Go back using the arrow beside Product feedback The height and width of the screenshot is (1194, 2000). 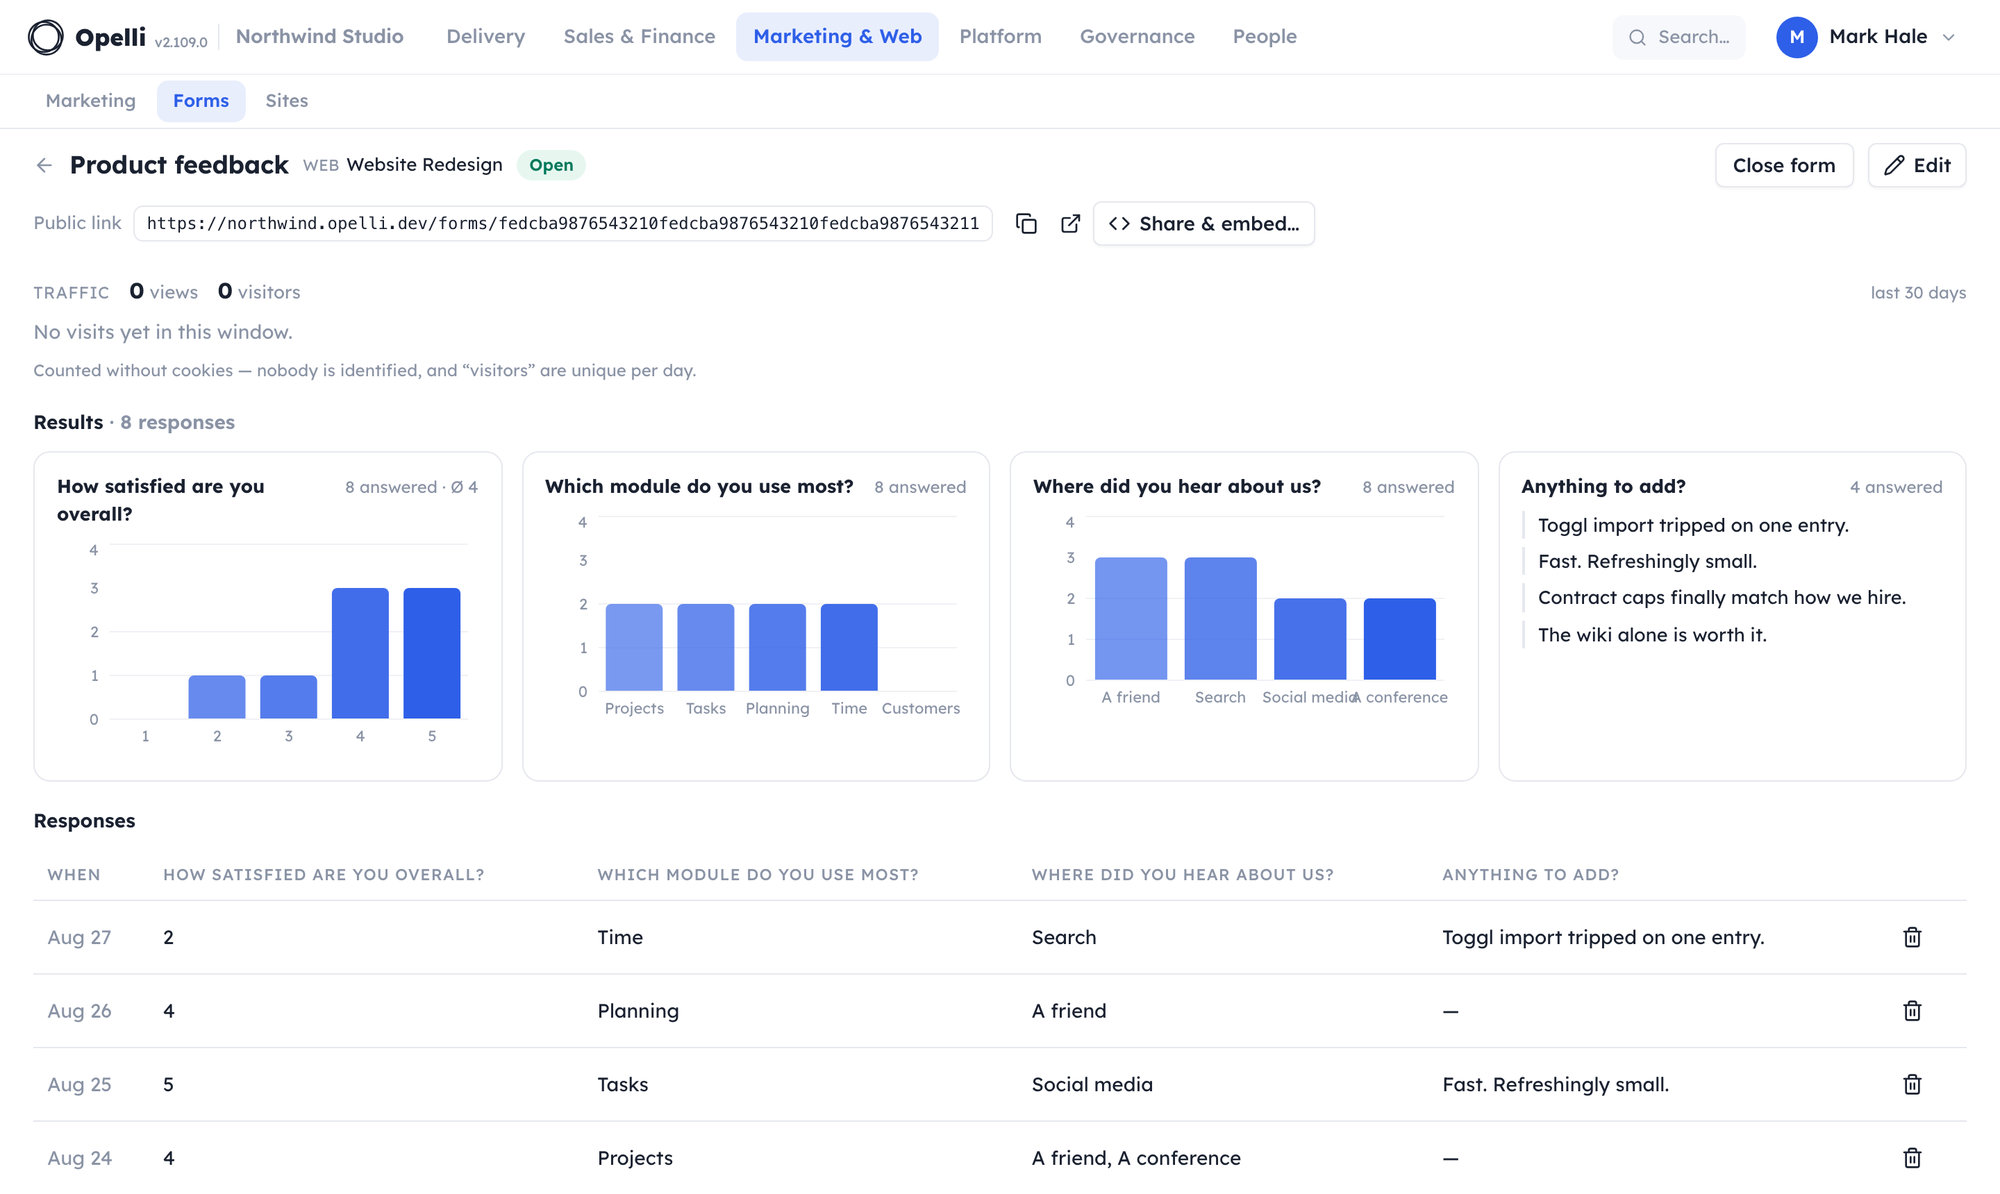(44, 165)
